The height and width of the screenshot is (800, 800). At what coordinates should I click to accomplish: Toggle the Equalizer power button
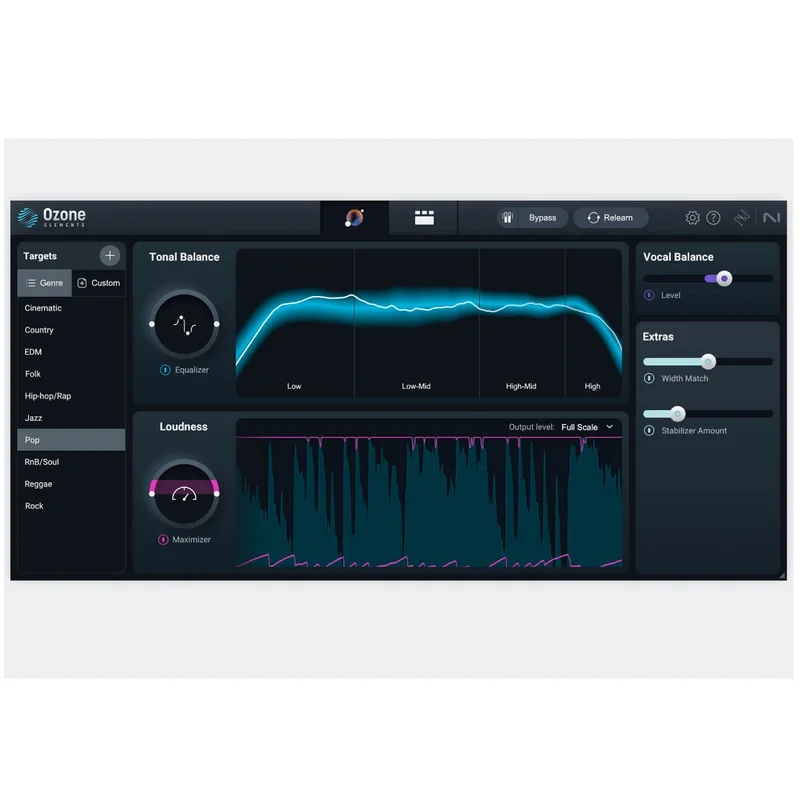[x=165, y=370]
